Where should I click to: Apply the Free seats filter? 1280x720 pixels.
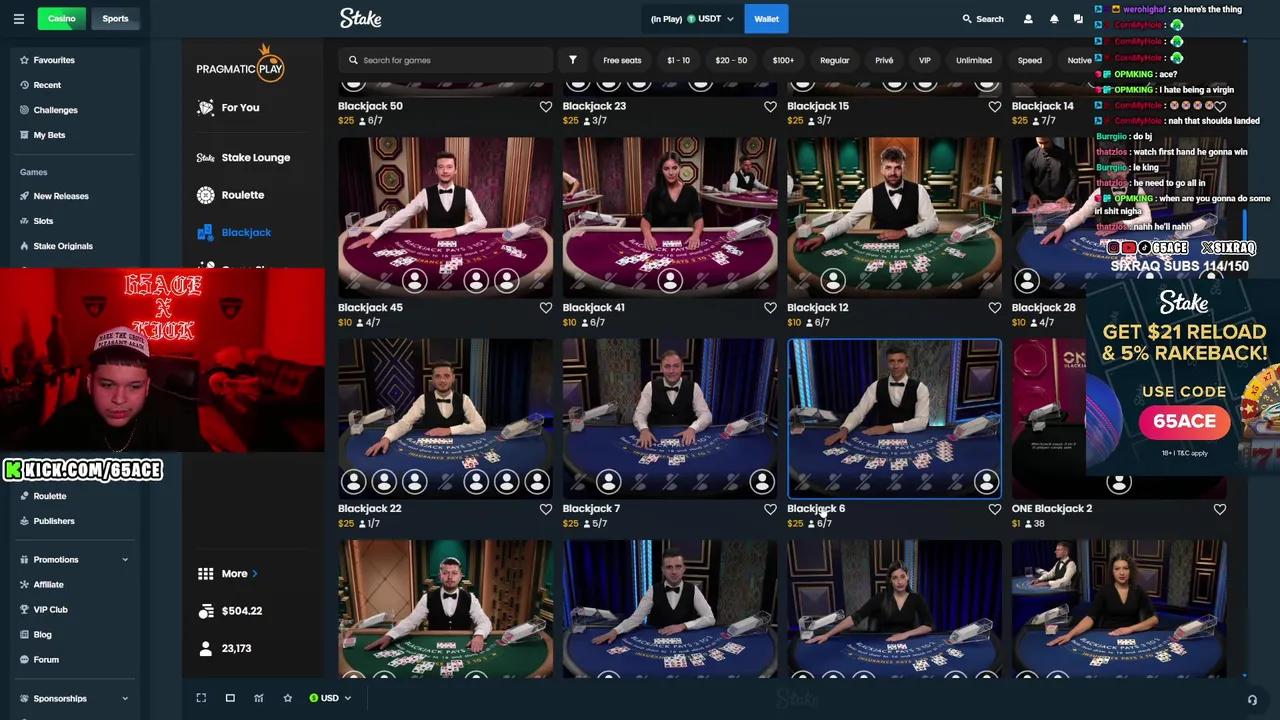coord(622,60)
